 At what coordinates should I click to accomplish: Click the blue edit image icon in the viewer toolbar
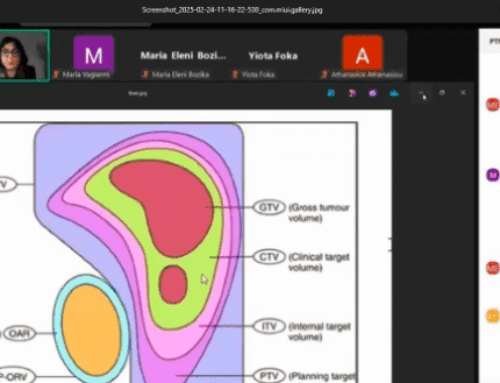[331, 93]
